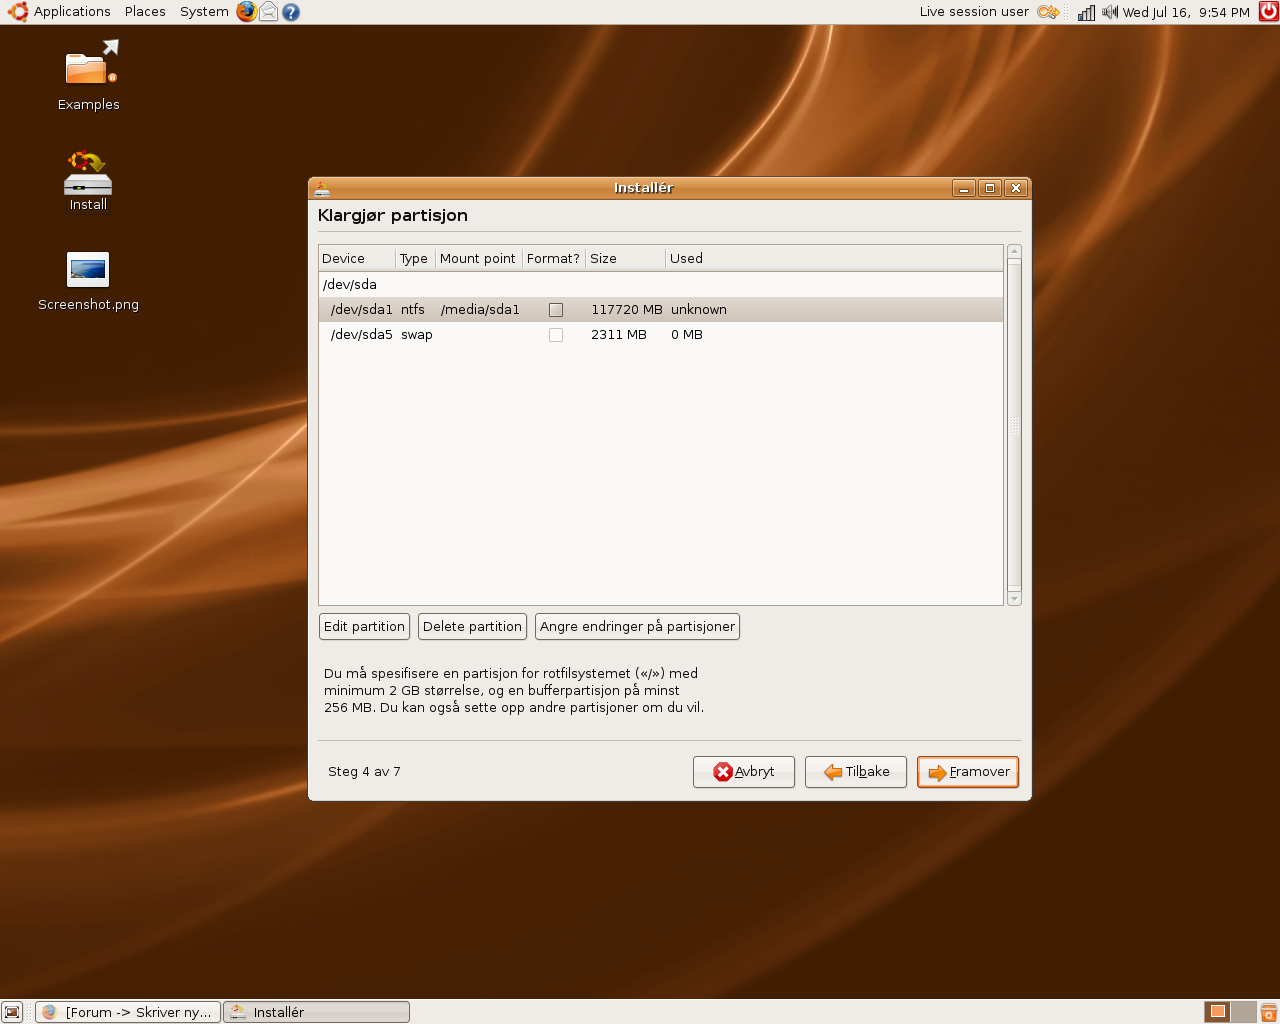Open the System menu
Viewport: 1280px width, 1024px height.
204,12
